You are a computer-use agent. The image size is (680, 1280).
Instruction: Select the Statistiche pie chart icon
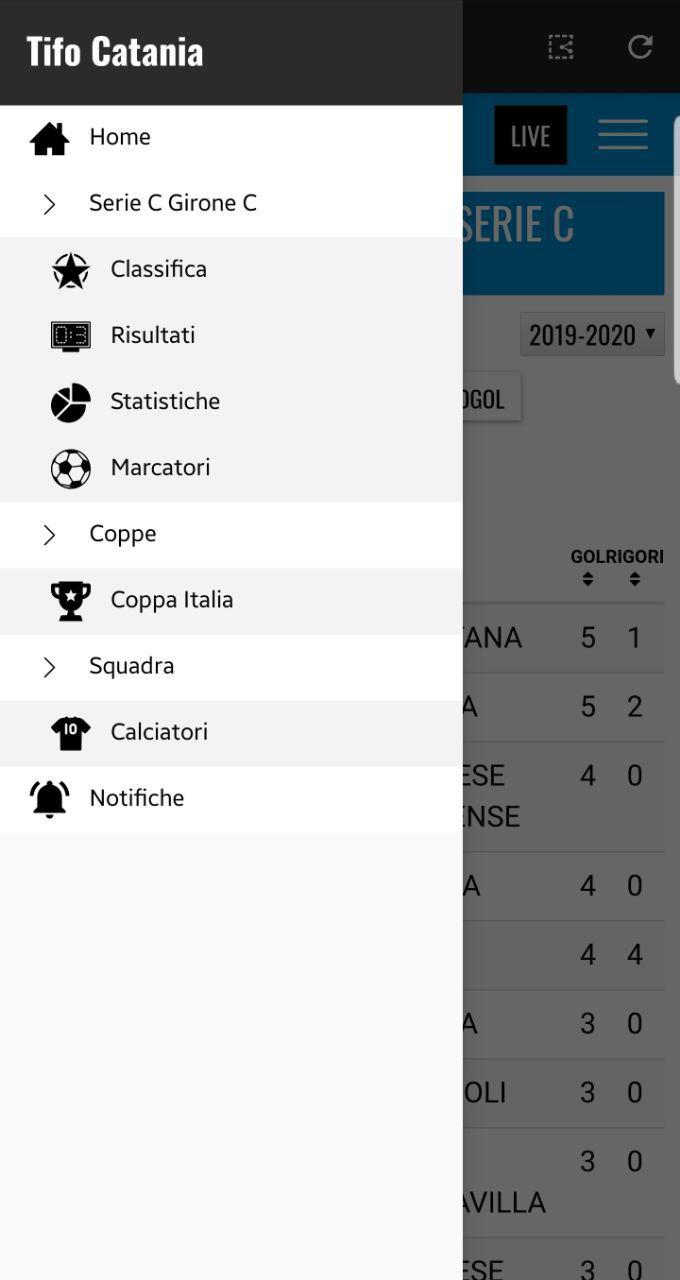tap(70, 402)
